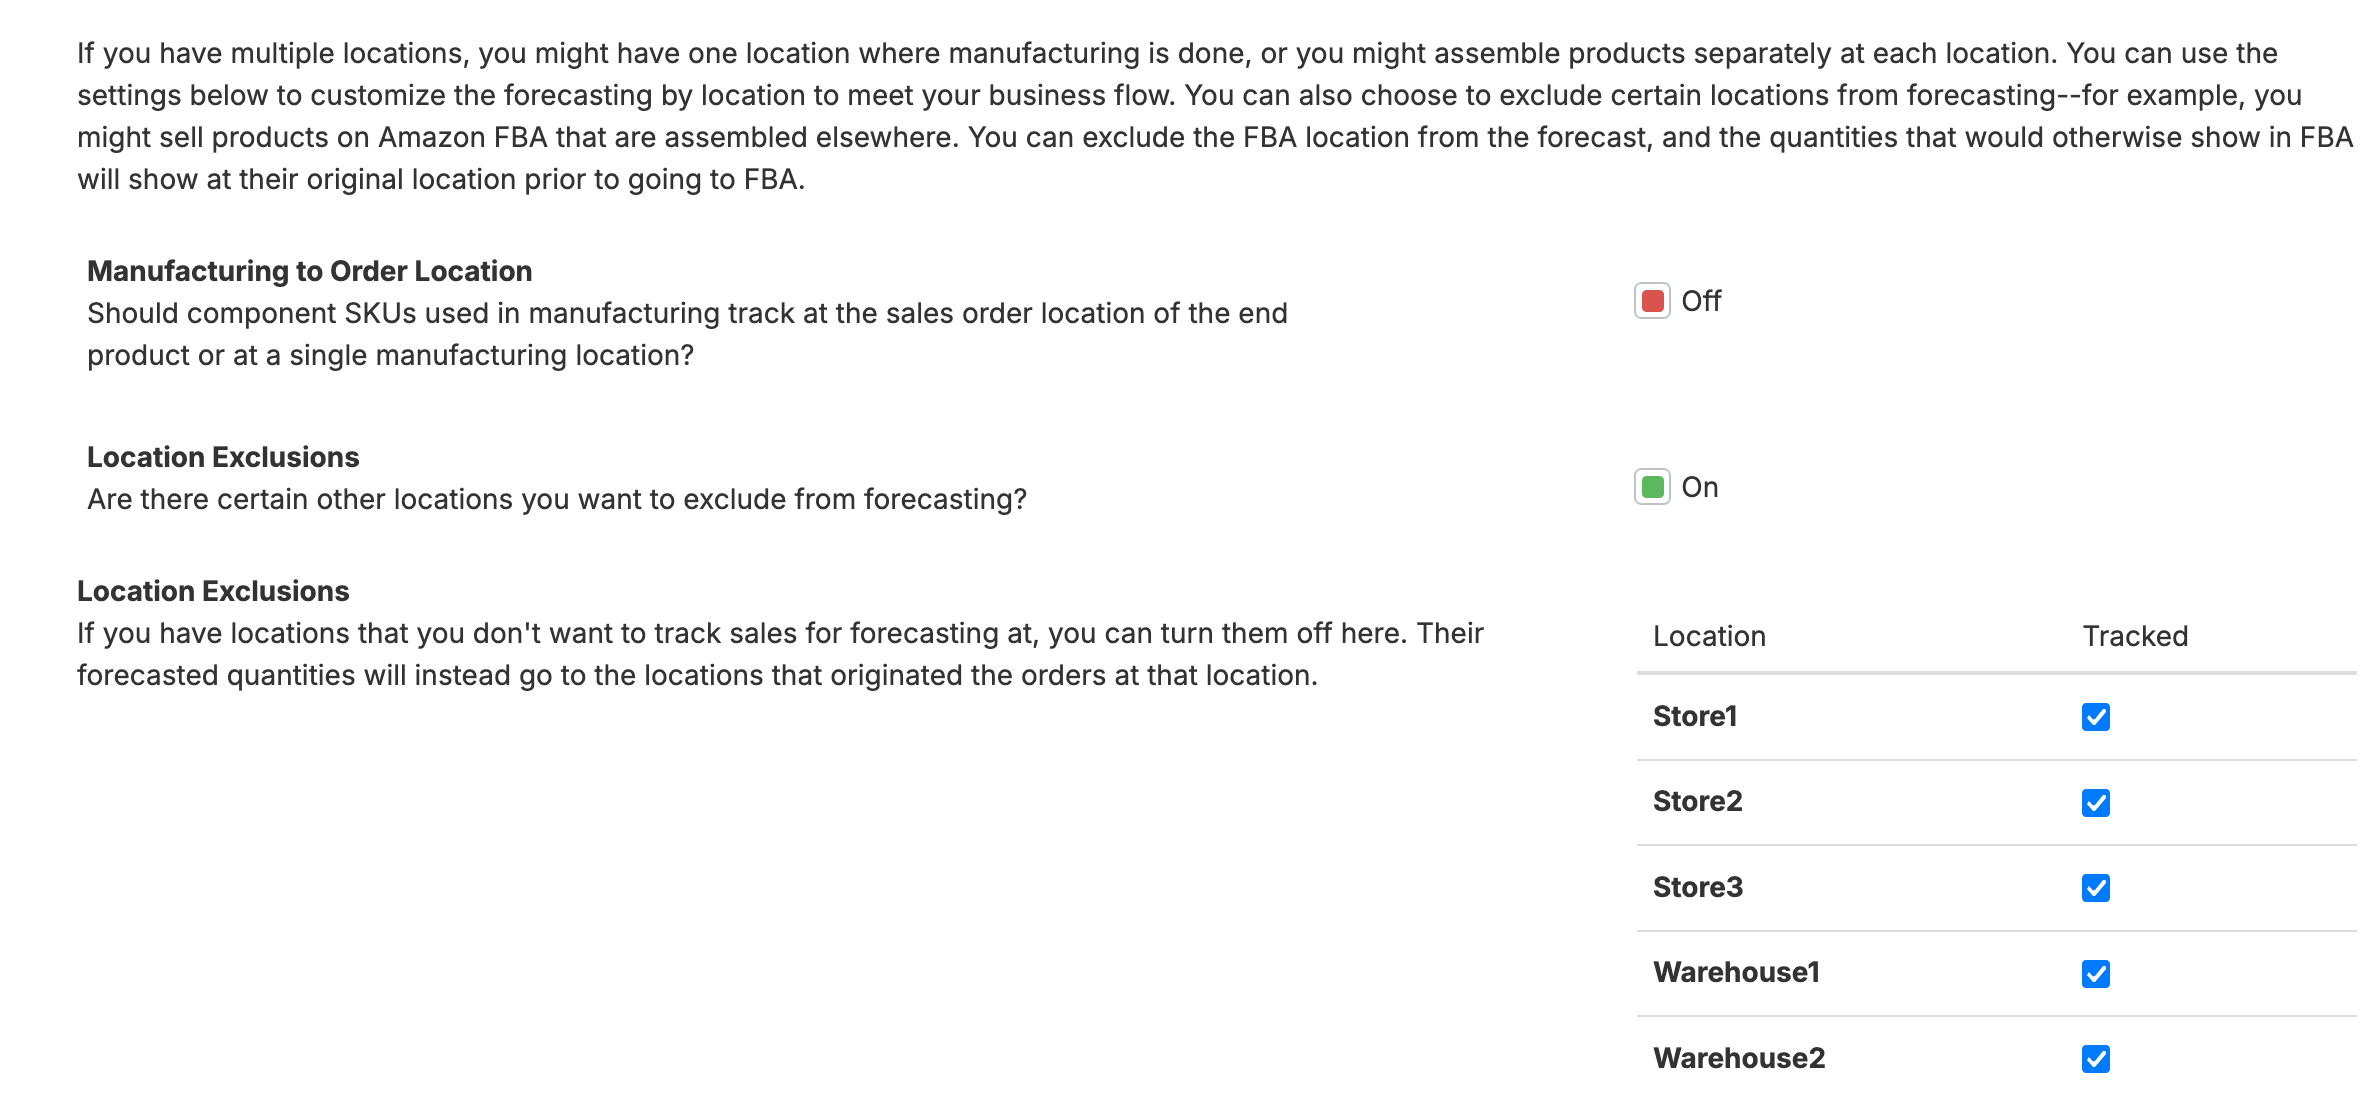This screenshot has height=1112, width=2370.
Task: Click the Location column header
Action: (x=1710, y=636)
